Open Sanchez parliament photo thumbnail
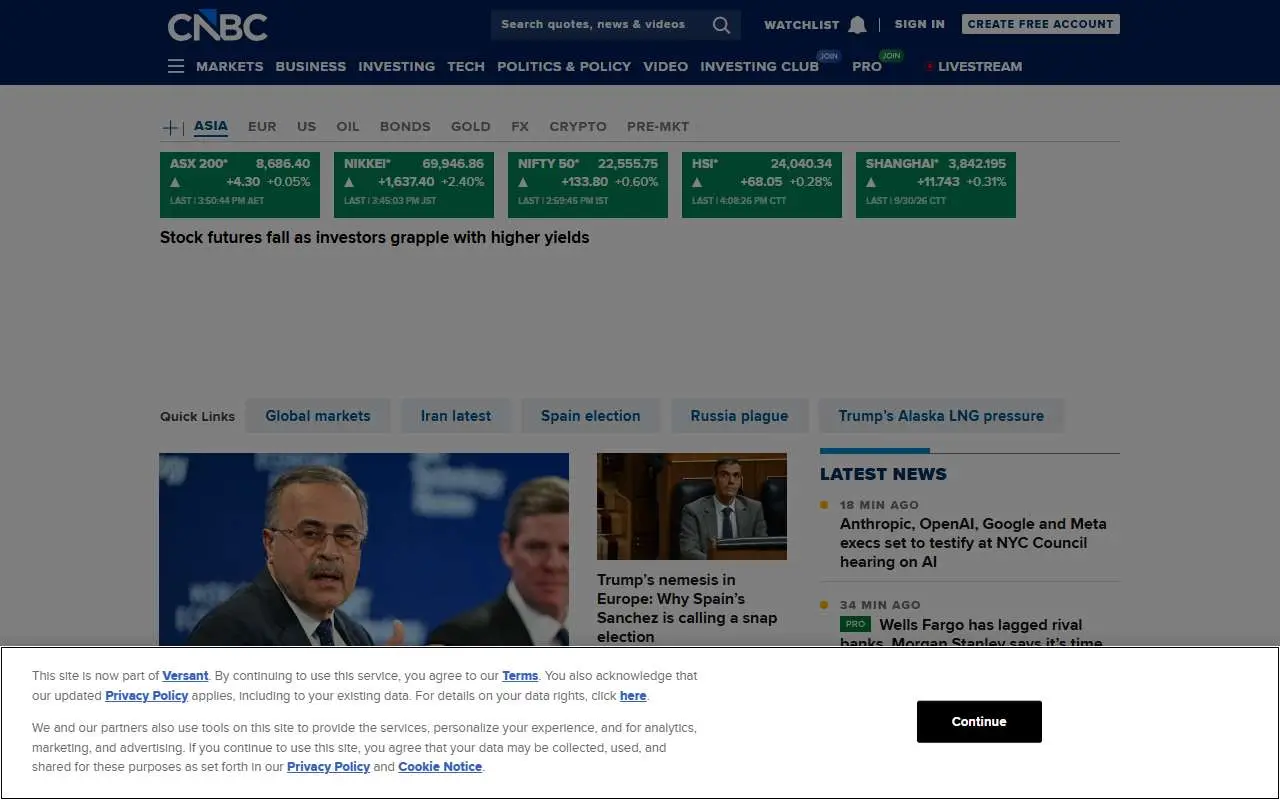Screen dimensions: 1280x800 tap(692, 506)
